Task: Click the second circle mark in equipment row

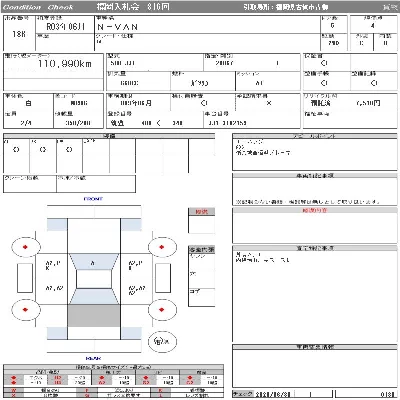Action: click(43, 150)
